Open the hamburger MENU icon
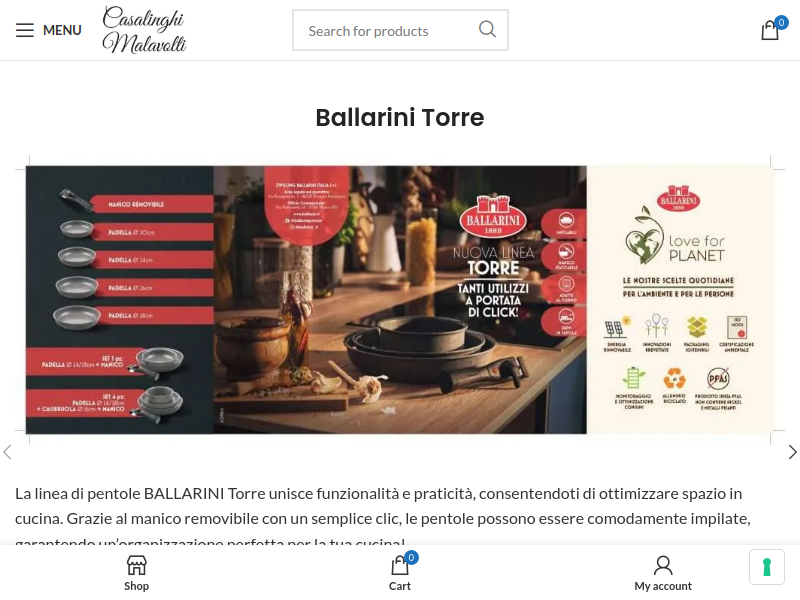The image size is (800, 600). 24,30
